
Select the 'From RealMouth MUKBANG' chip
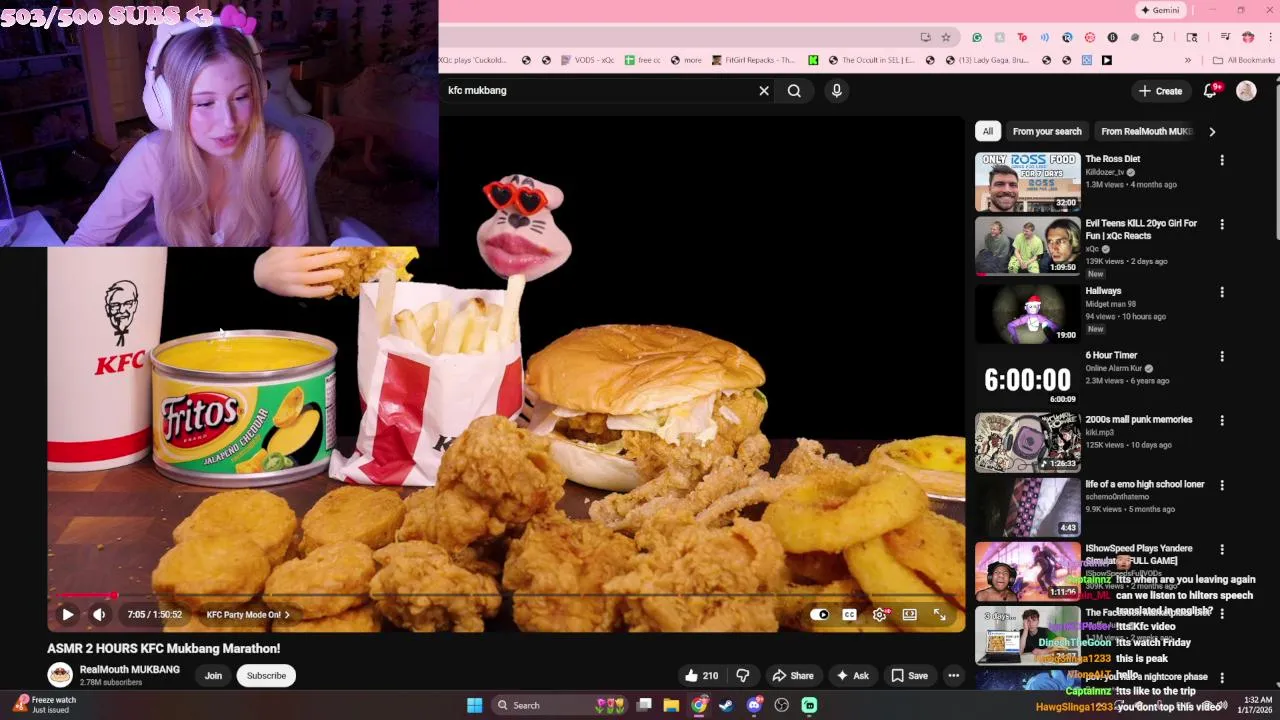(x=1146, y=131)
